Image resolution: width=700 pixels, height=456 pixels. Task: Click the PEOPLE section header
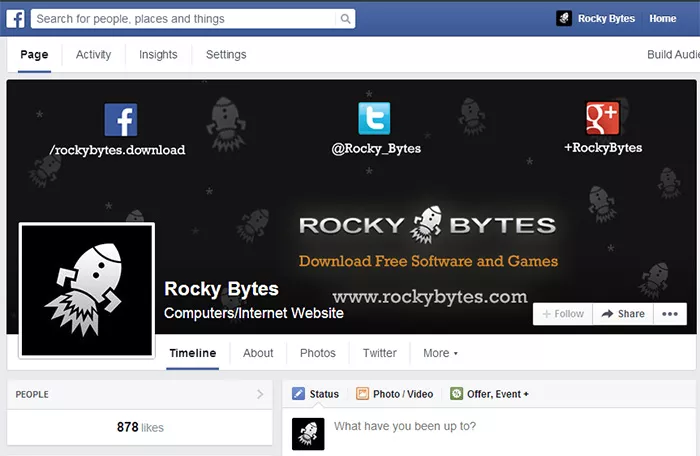[x=32, y=394]
